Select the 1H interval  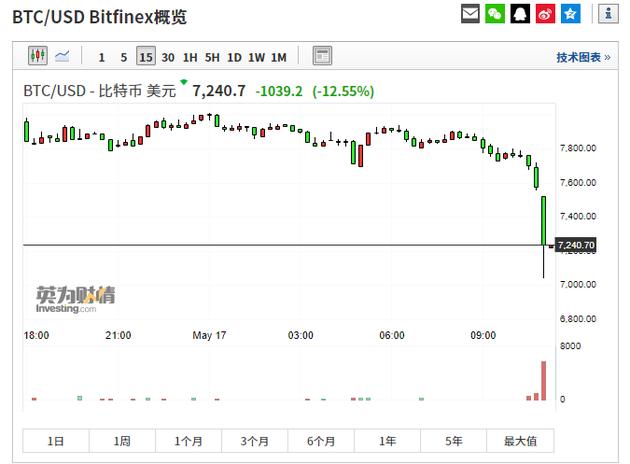[x=190, y=57]
